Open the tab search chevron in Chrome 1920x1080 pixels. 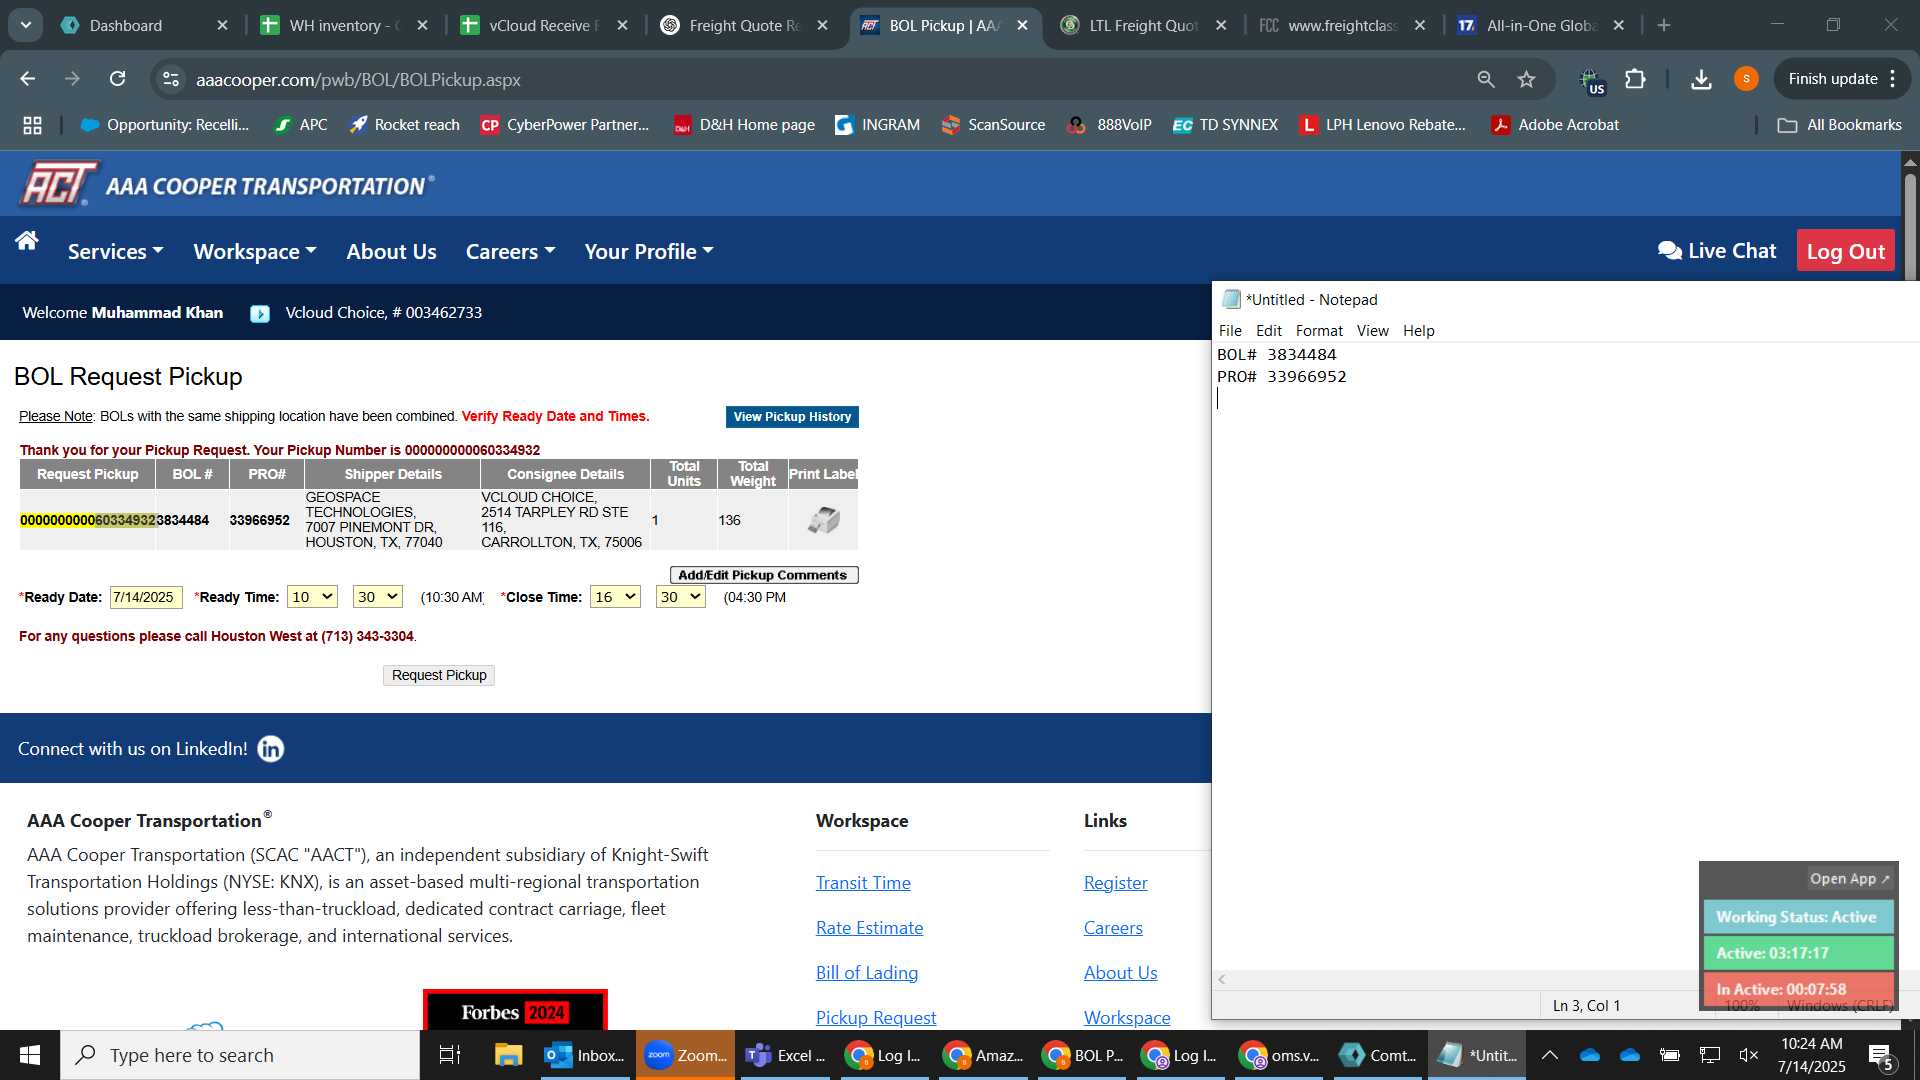pyautogui.click(x=26, y=25)
